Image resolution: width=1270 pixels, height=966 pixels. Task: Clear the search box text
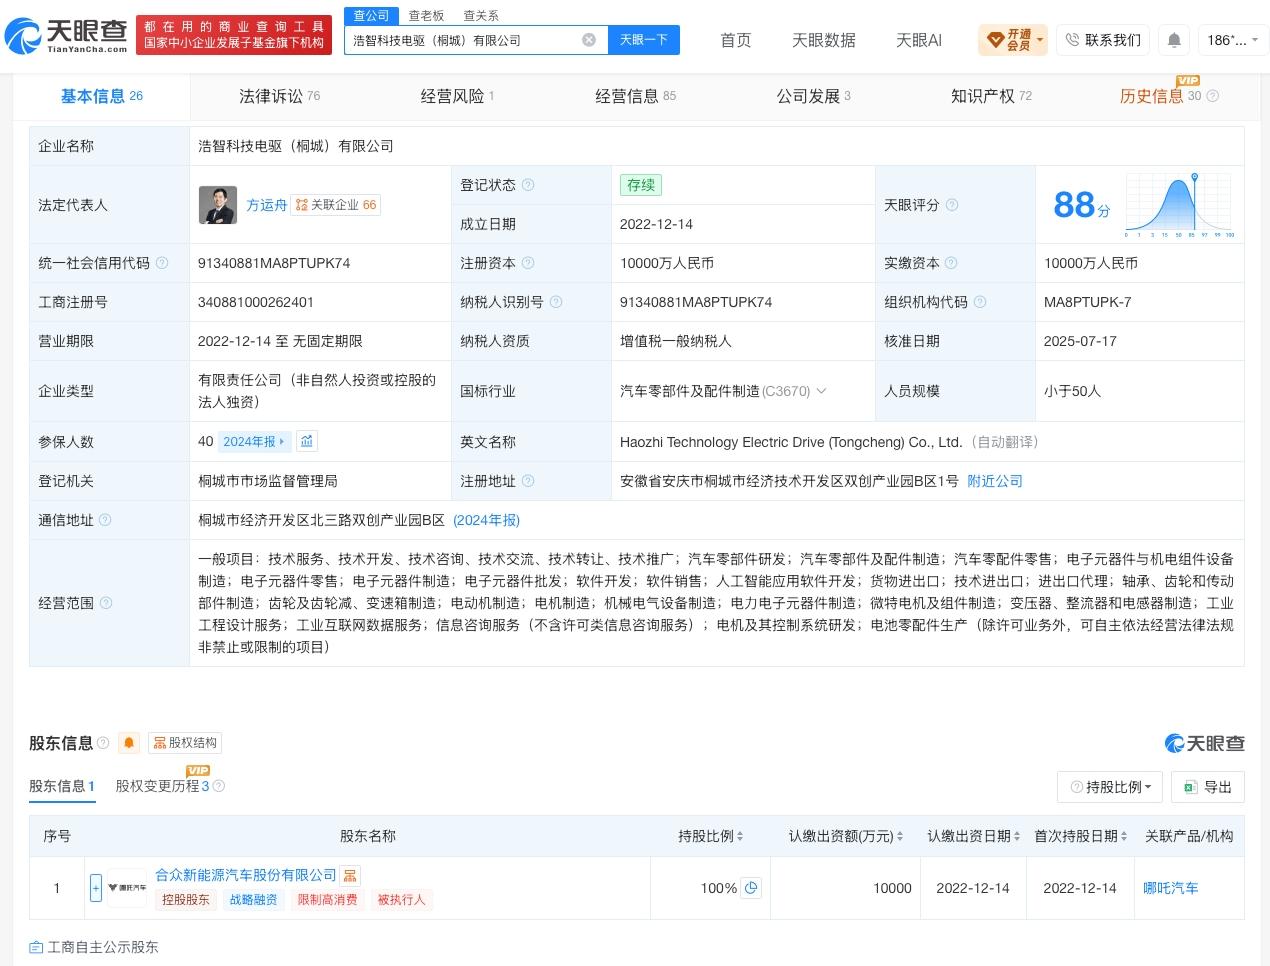pos(589,40)
